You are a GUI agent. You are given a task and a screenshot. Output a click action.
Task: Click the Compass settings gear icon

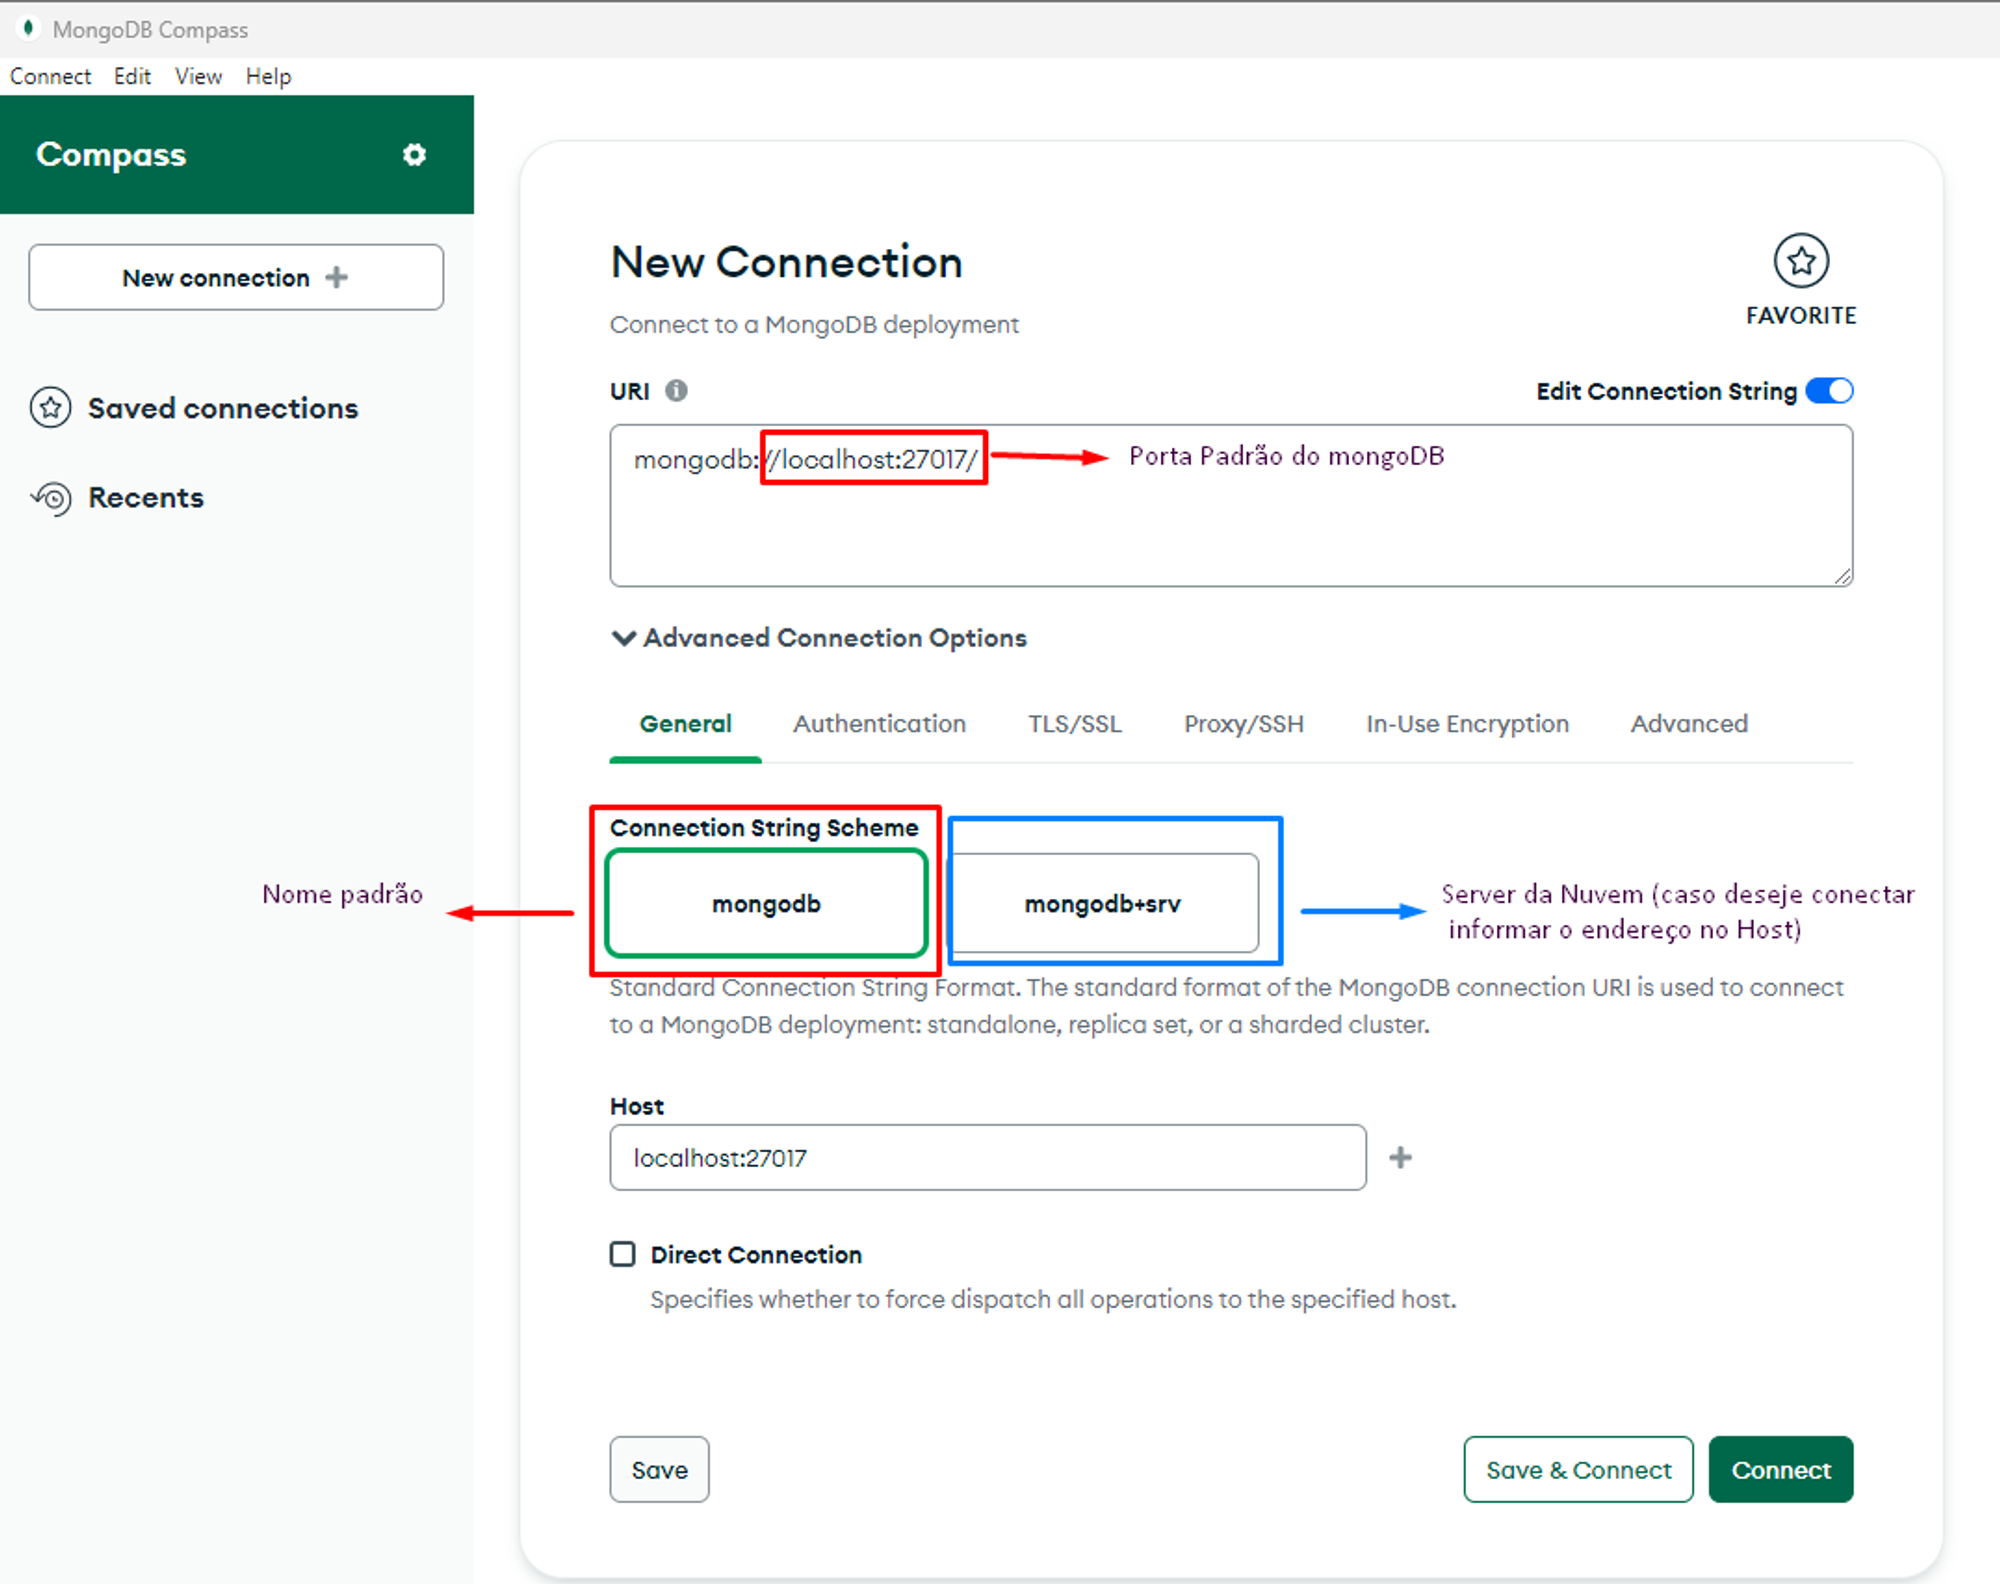(x=414, y=155)
